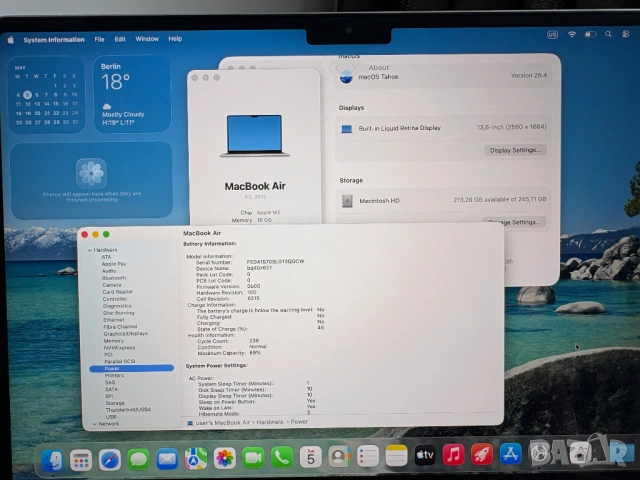This screenshot has height=480, width=640.
Task: Select Storage in the sidebar list
Action: pyautogui.click(x=115, y=403)
